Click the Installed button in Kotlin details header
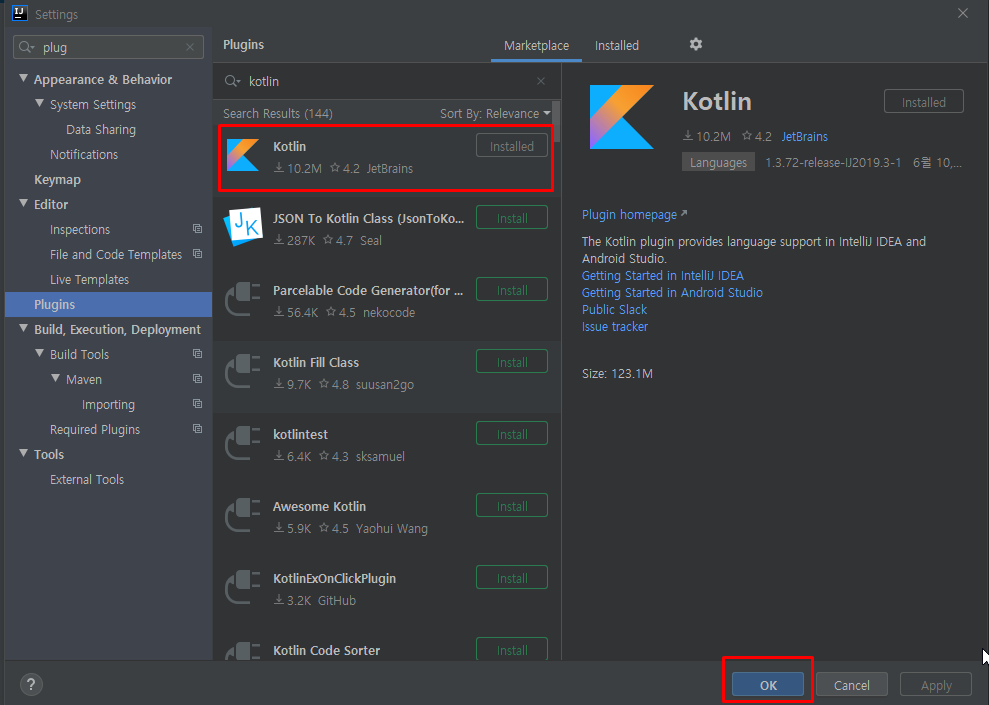Image resolution: width=989 pixels, height=705 pixels. tap(923, 102)
